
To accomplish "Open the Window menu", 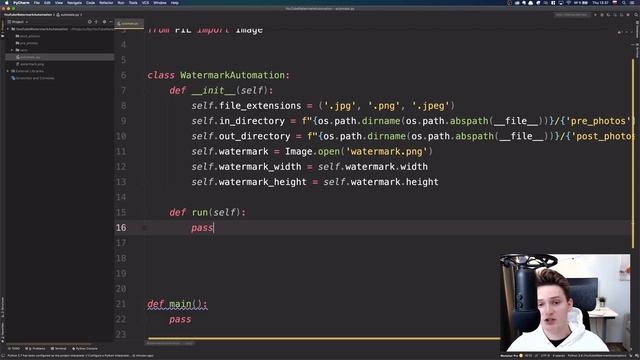I will (x=160, y=3).
